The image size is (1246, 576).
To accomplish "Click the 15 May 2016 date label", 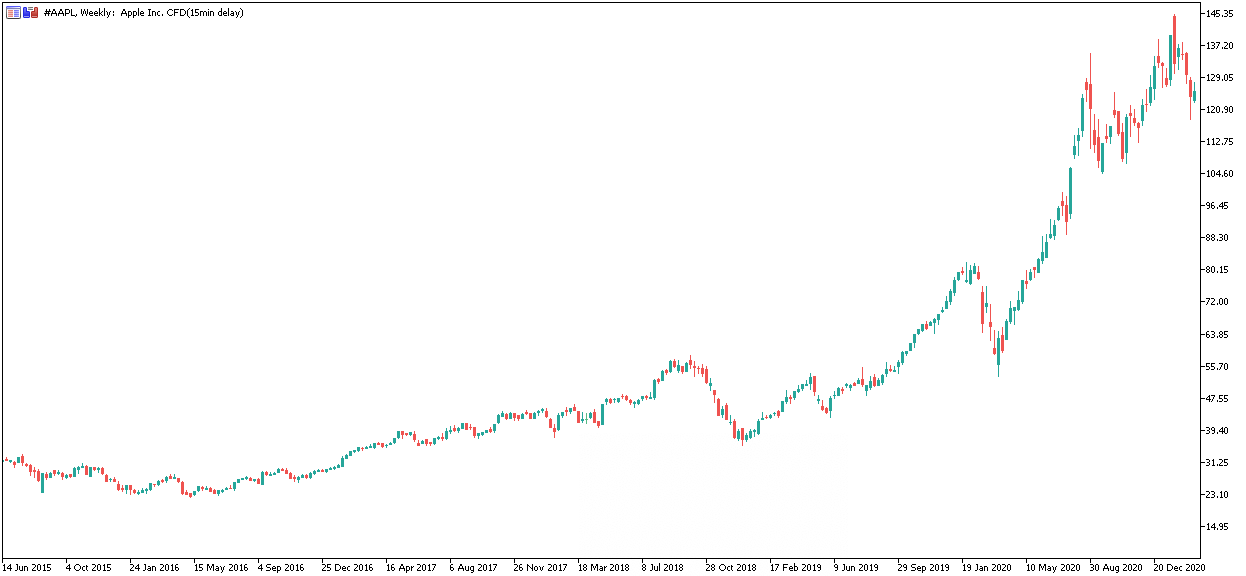I will [x=220, y=566].
